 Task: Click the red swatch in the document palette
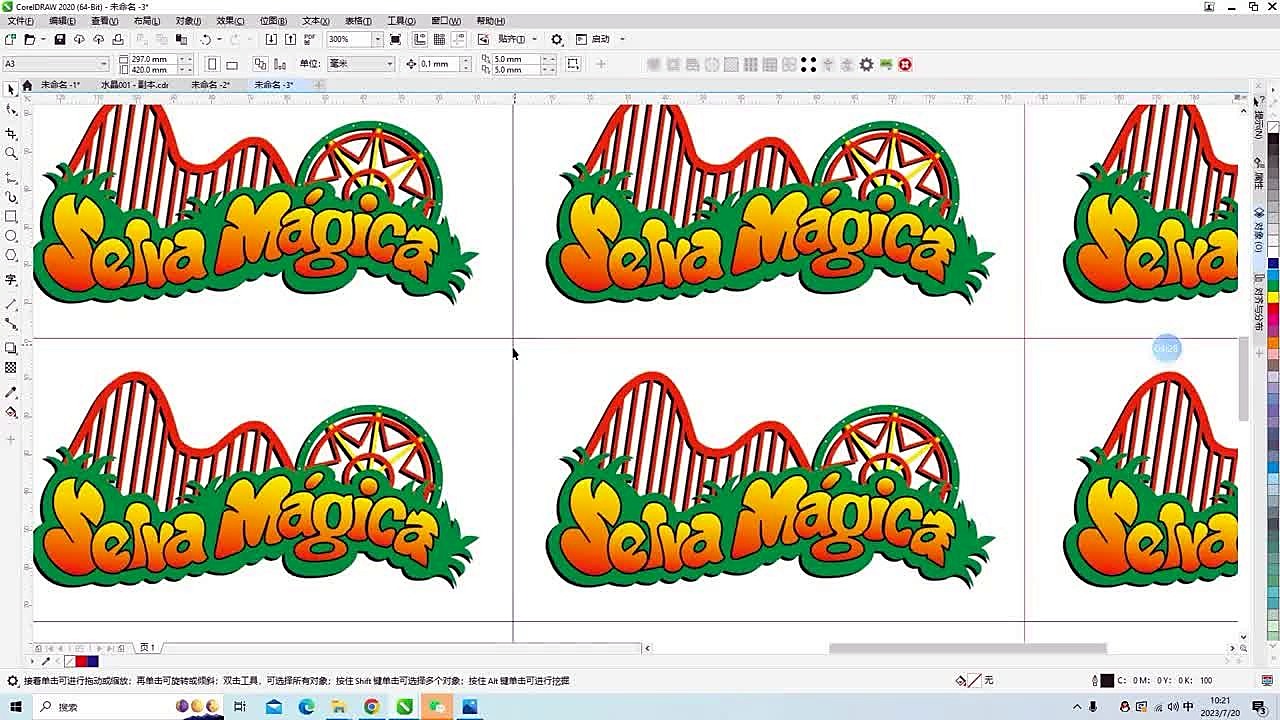82,661
